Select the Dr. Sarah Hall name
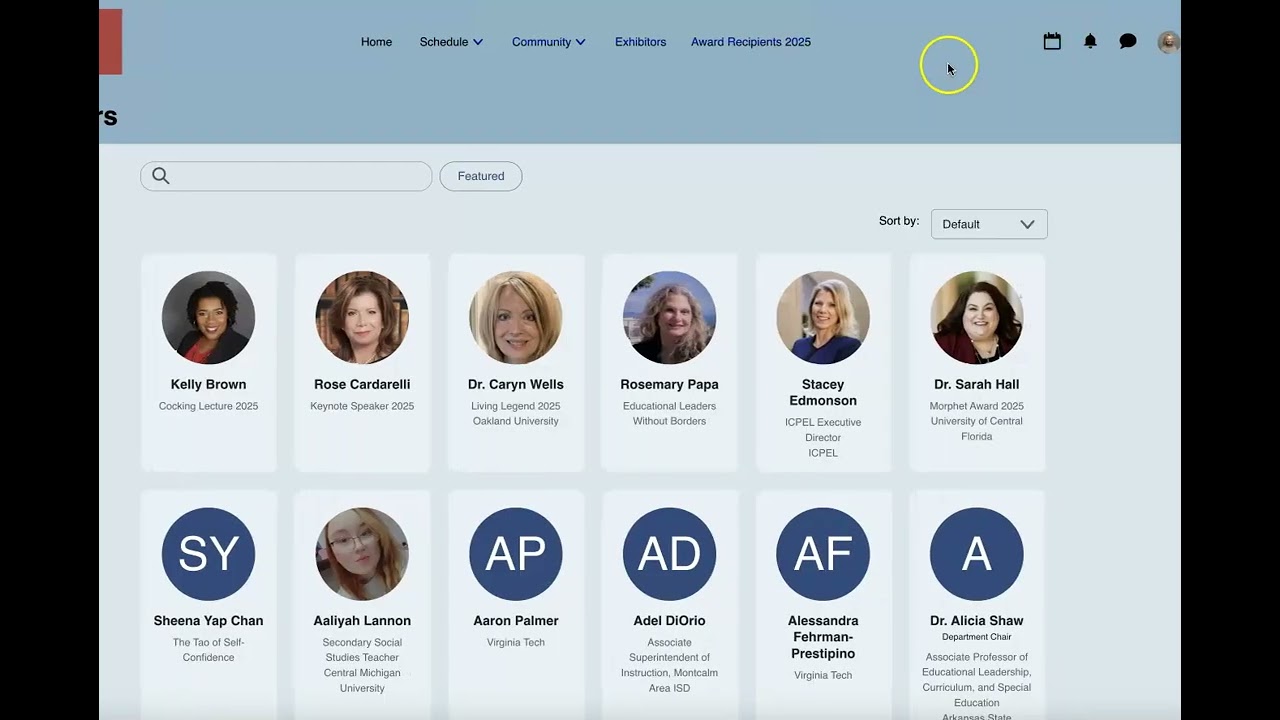The height and width of the screenshot is (720, 1280). 977,384
